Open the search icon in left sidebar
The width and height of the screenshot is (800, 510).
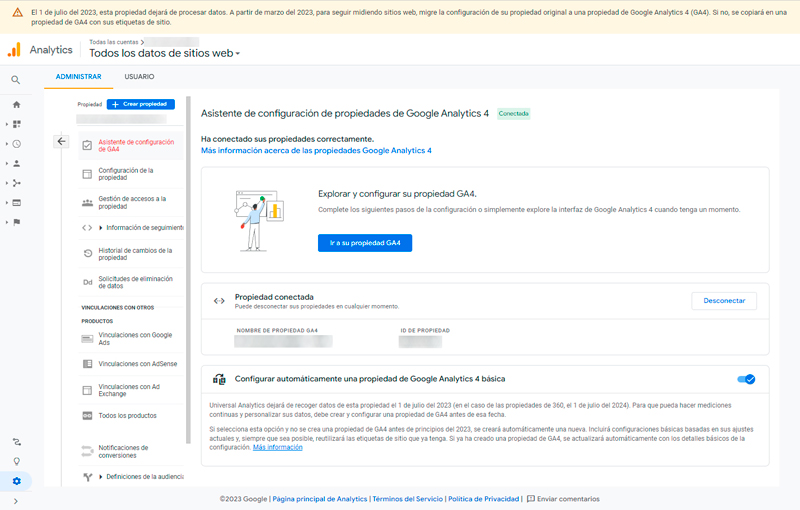click(16, 80)
